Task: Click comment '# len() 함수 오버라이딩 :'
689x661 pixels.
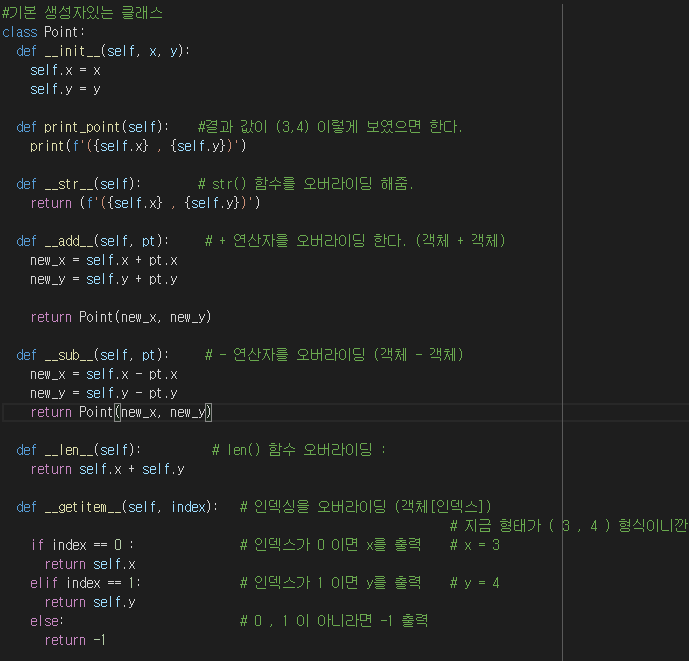Action: [x=299, y=450]
